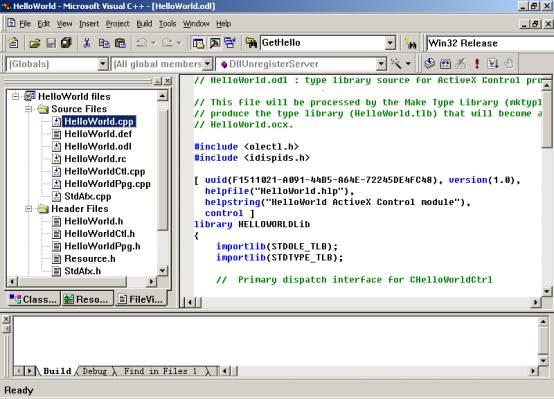Click the WizardBar wand action icon

tap(396, 64)
